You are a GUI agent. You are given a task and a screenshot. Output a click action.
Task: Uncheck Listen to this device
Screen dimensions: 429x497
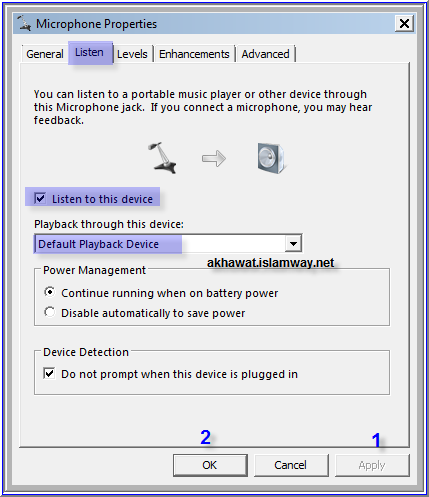pyautogui.click(x=40, y=199)
